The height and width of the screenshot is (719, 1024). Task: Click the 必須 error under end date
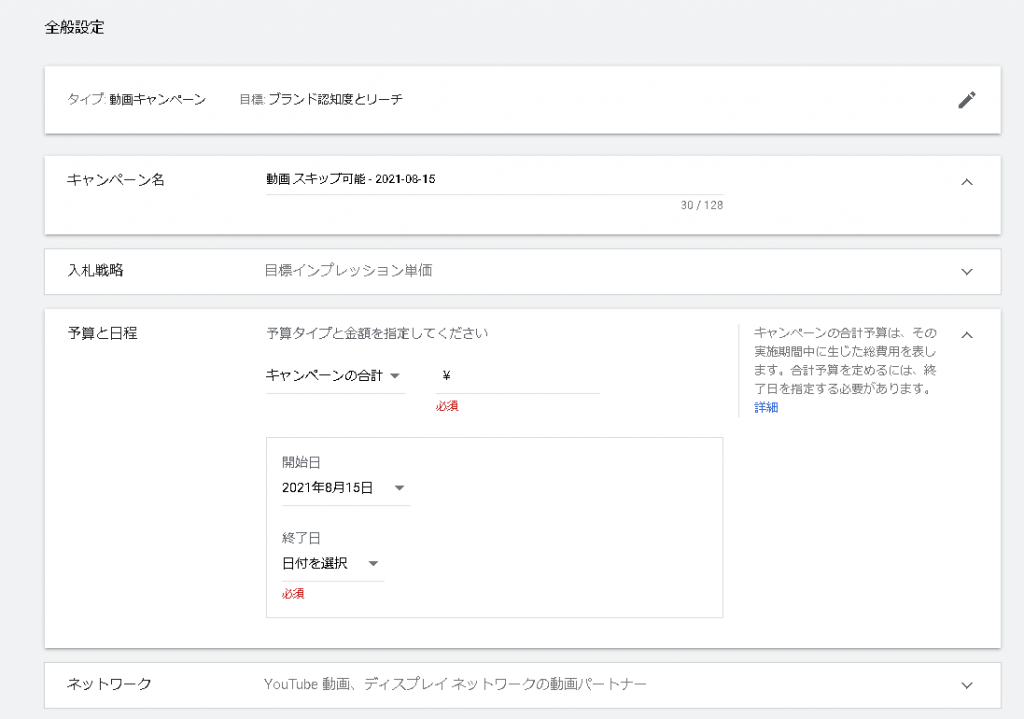point(293,594)
